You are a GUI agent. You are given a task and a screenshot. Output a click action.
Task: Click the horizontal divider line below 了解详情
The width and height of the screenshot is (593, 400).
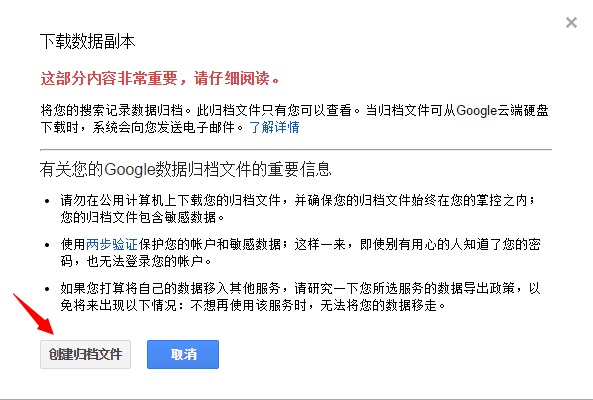tap(296, 150)
